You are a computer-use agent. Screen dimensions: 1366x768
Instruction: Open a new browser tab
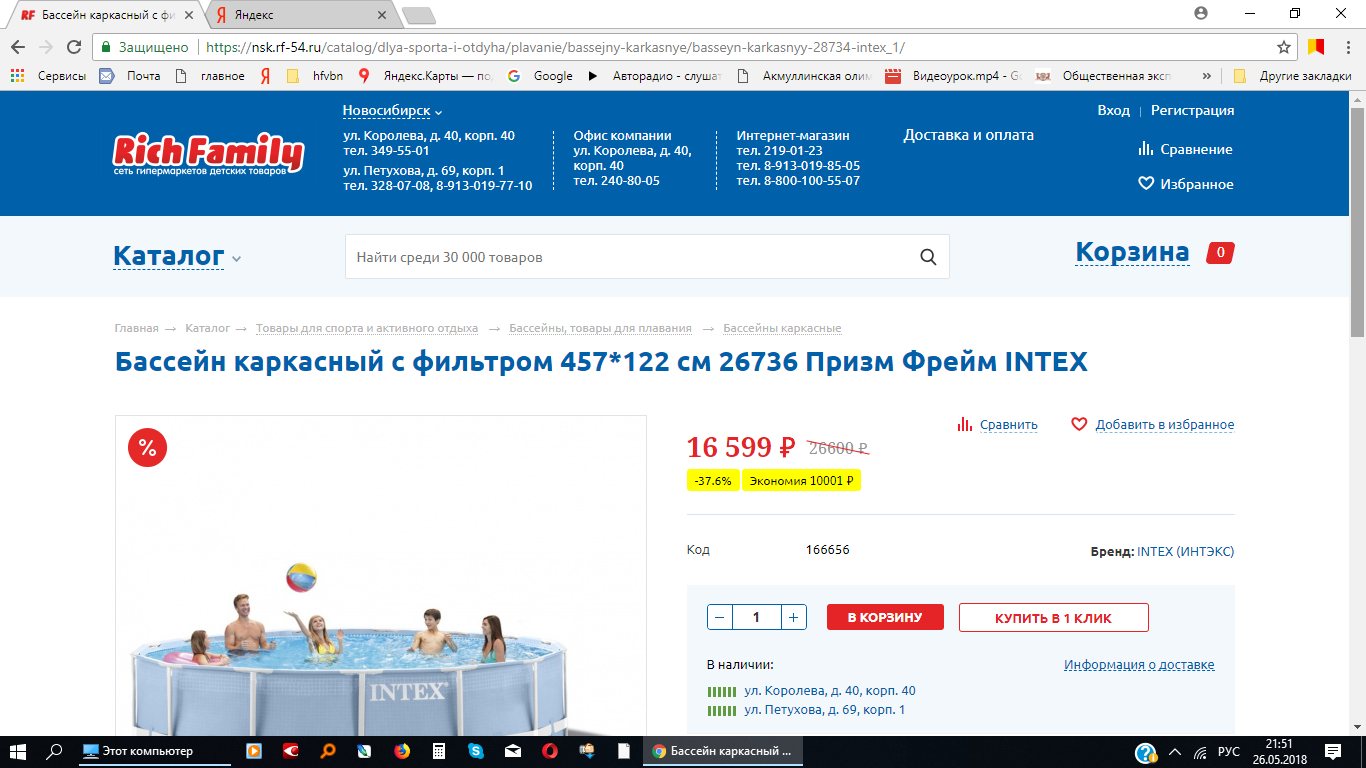(x=418, y=15)
